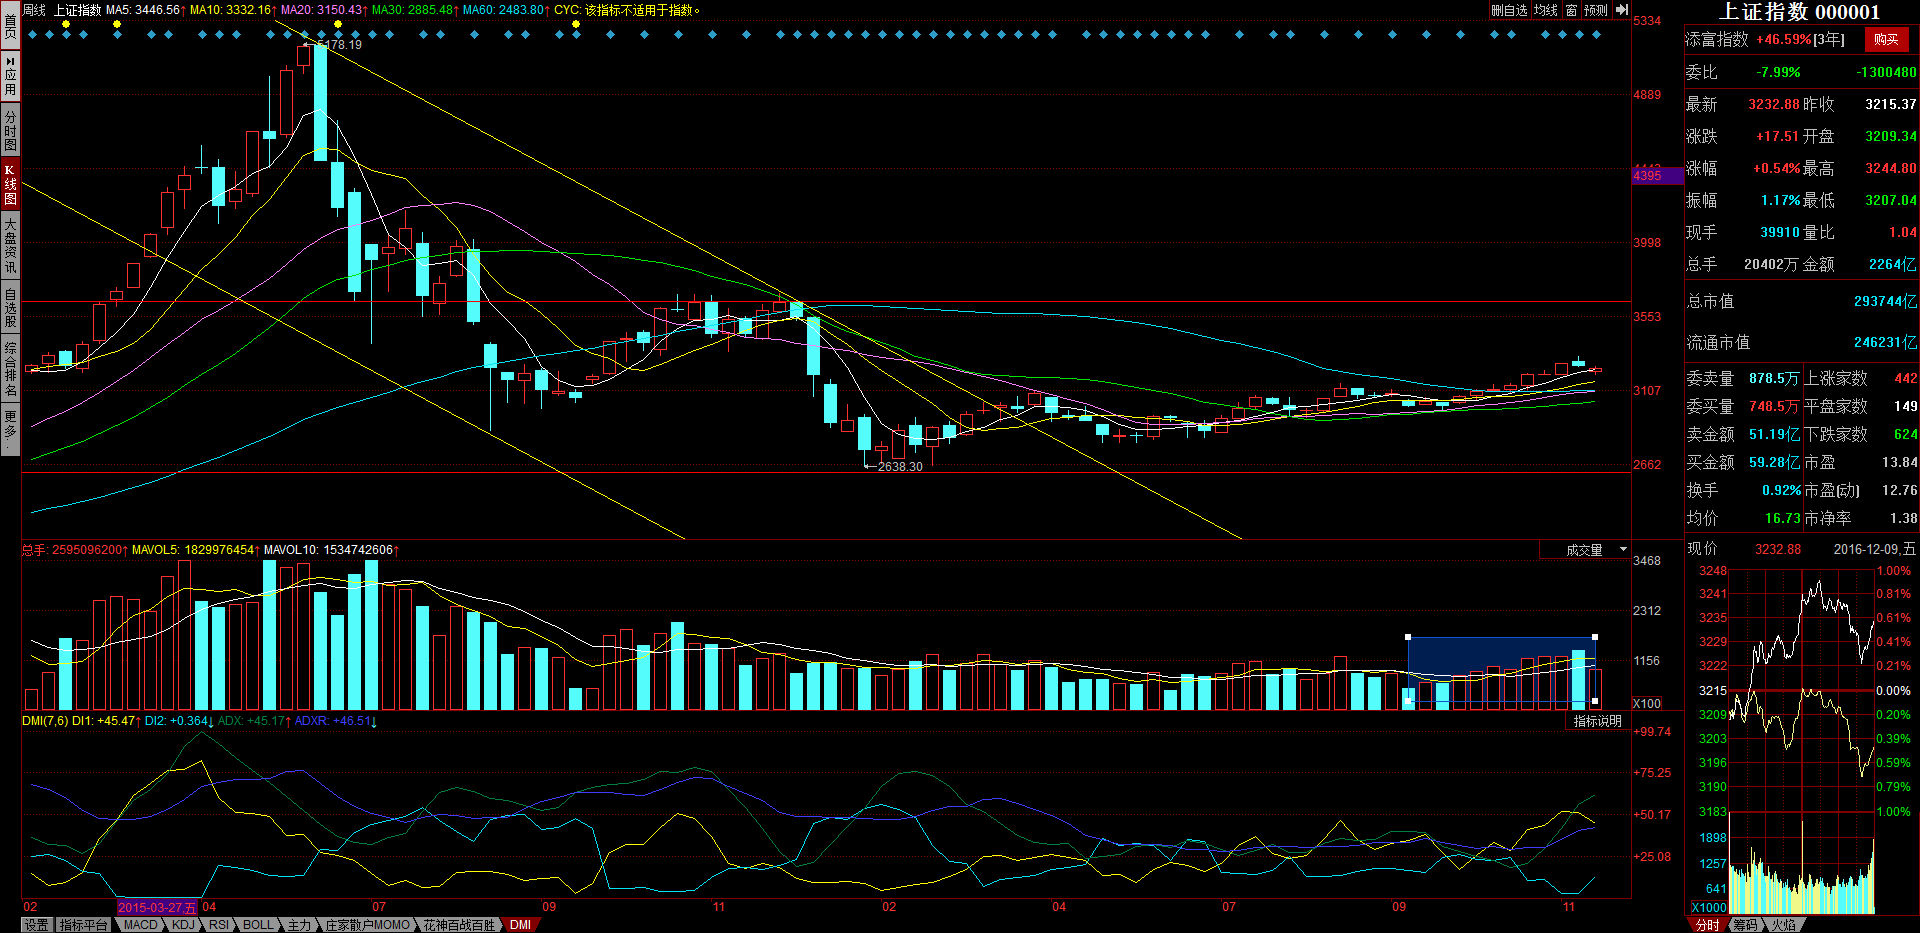Switch to the 火焰 bottom tab
Viewport: 1920px width, 933px height.
[1783, 925]
